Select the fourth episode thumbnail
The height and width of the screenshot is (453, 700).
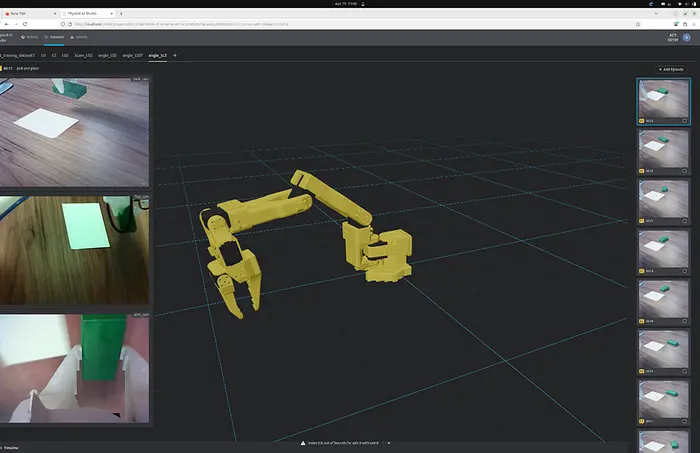[663, 252]
